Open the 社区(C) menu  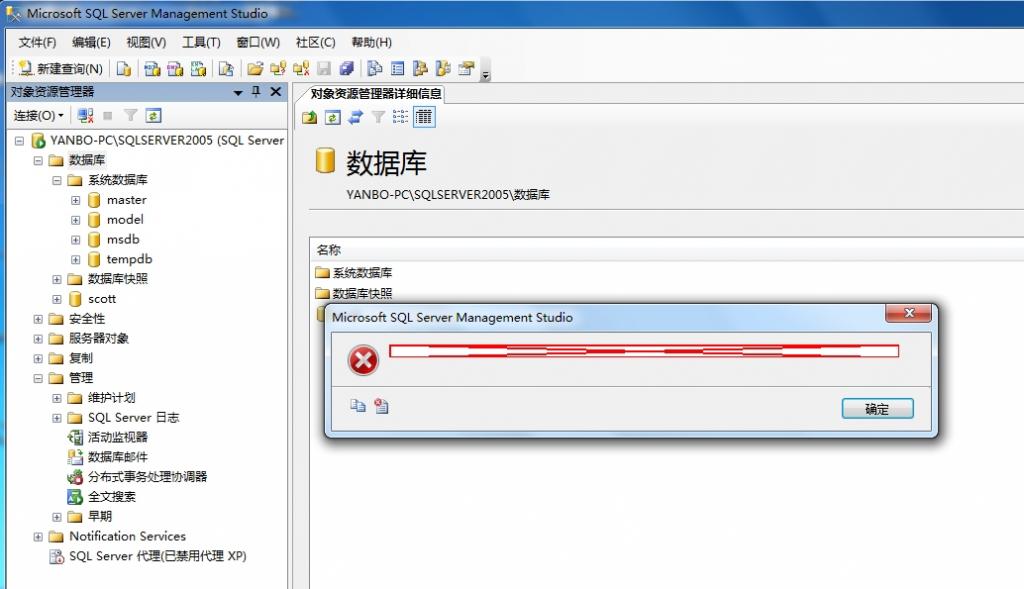click(x=315, y=42)
